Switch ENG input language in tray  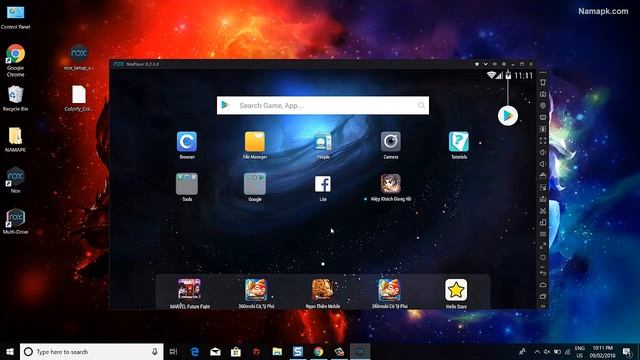pos(580,351)
